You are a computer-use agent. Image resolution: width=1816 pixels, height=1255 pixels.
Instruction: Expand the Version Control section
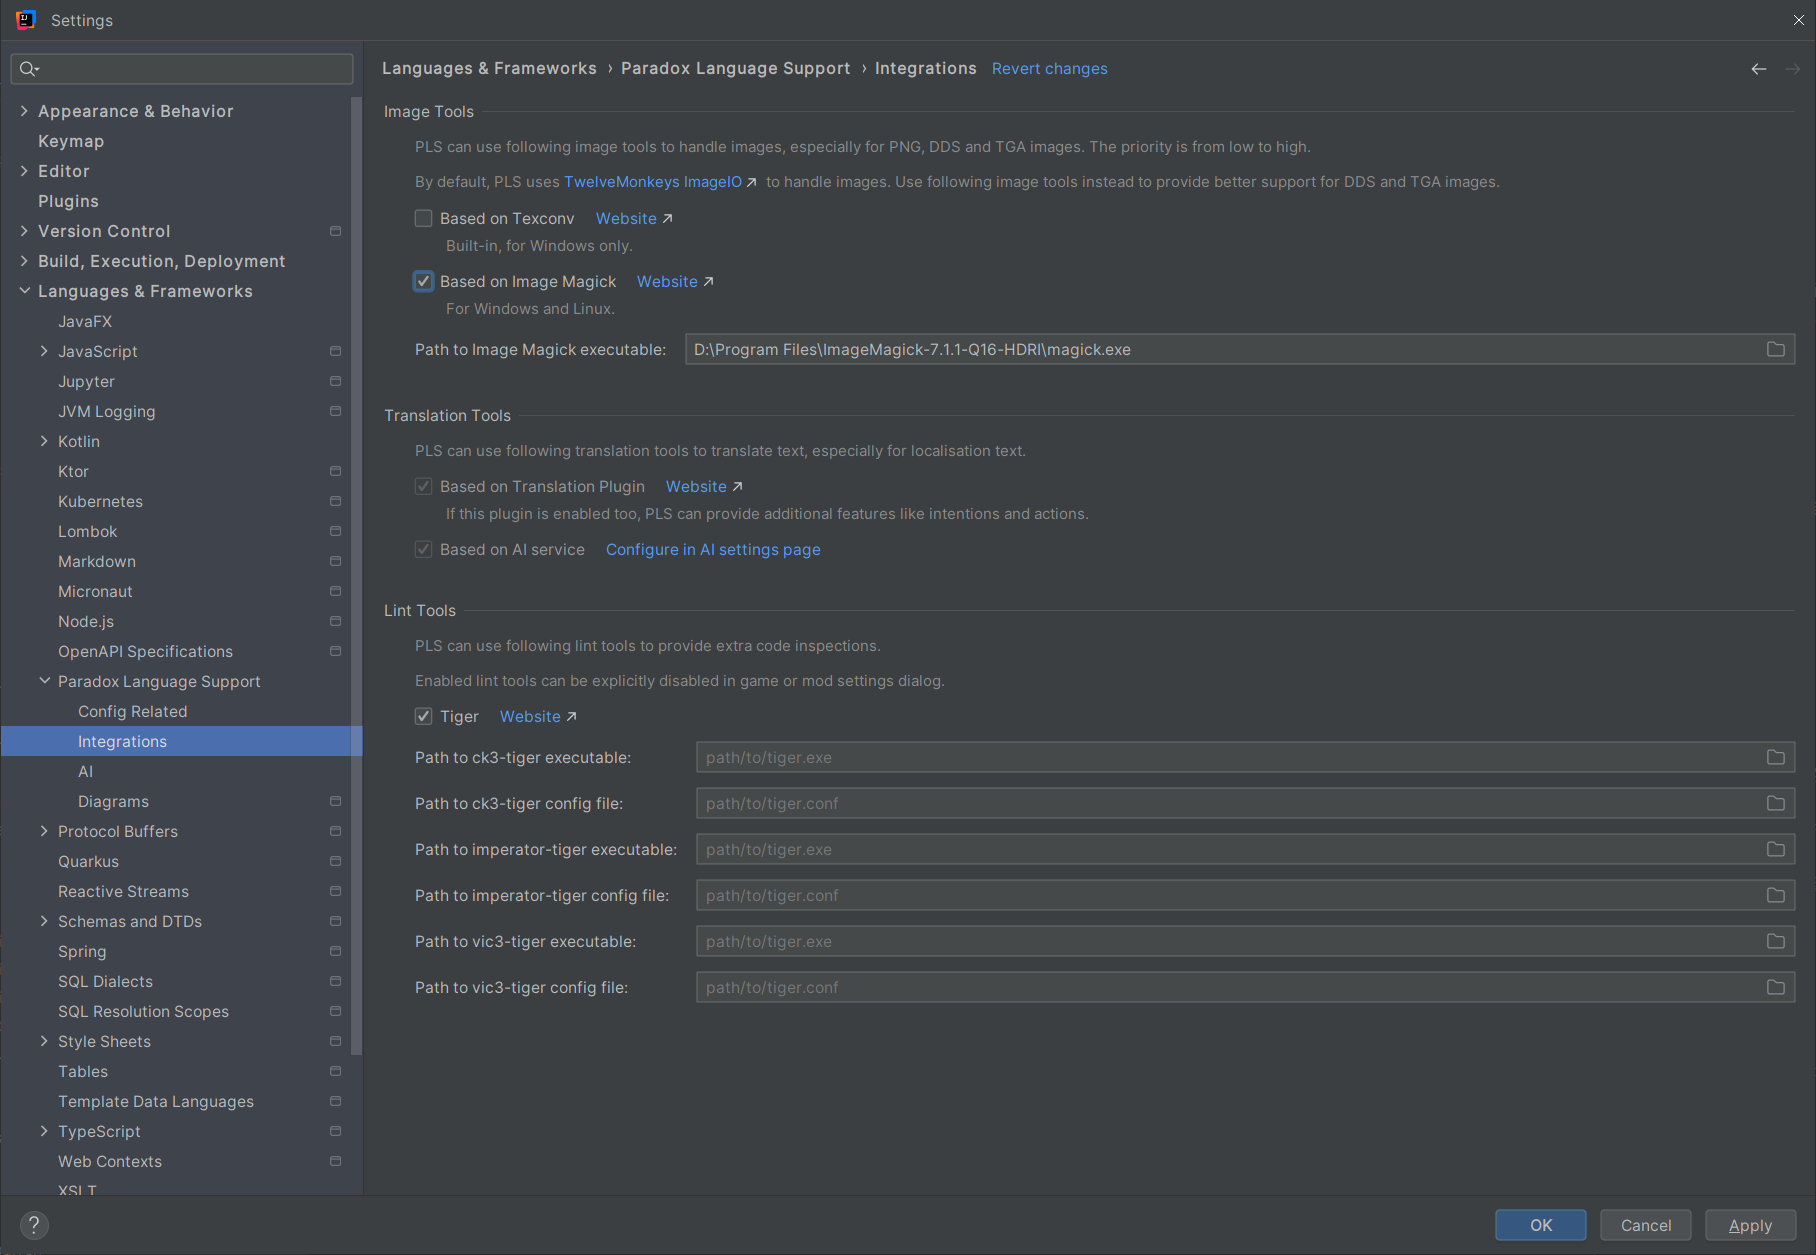click(24, 231)
